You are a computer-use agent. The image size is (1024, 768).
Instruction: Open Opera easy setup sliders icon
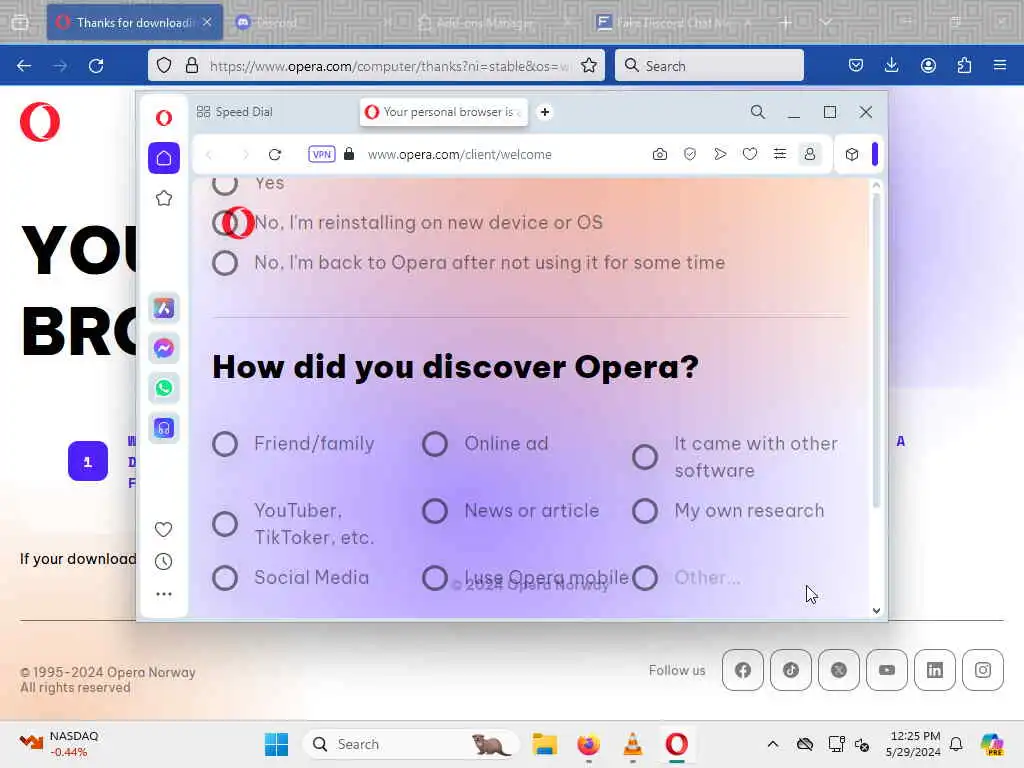click(x=780, y=155)
